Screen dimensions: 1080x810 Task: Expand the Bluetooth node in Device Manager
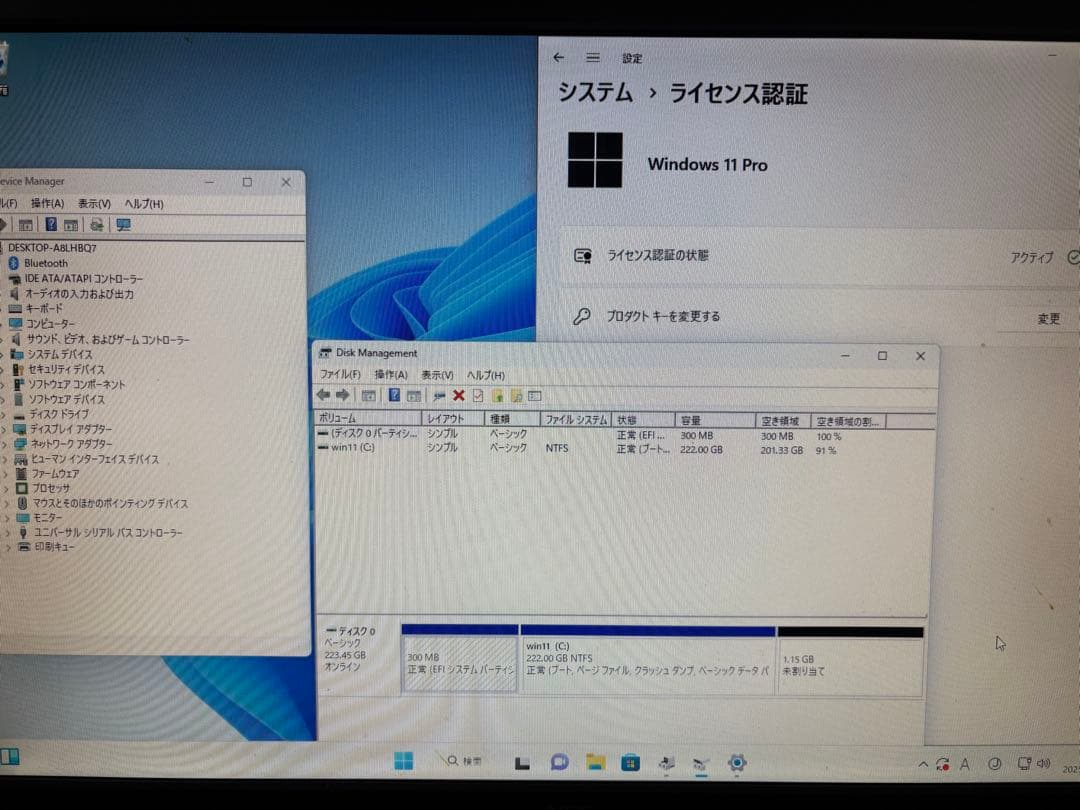[3, 263]
